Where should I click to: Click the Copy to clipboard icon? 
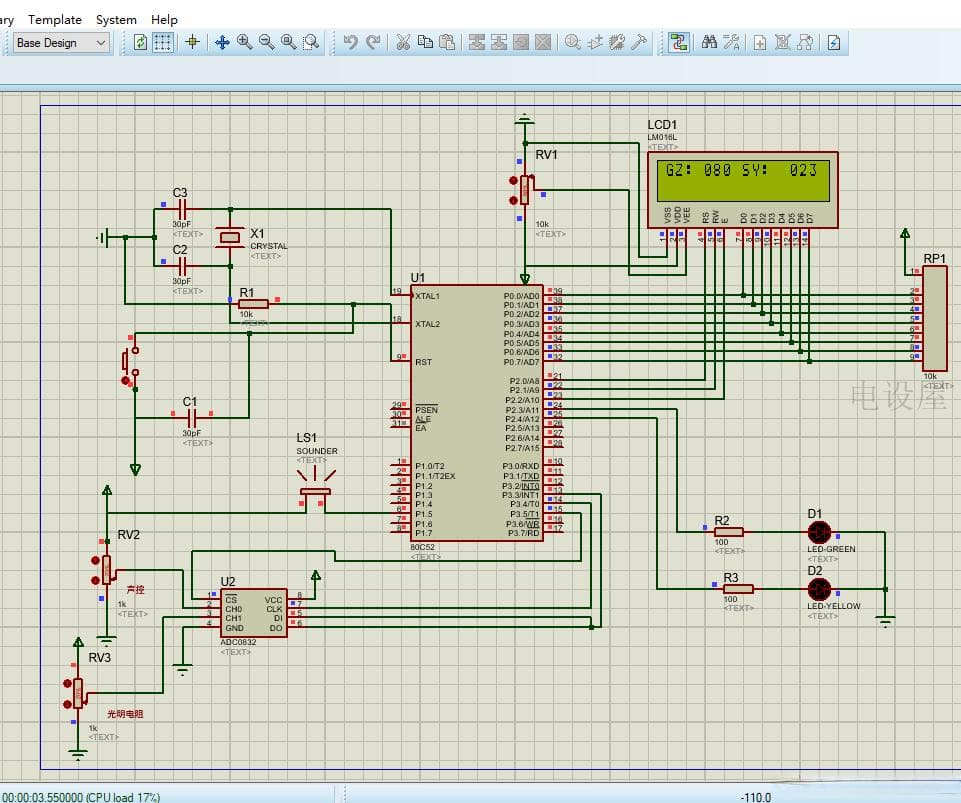pyautogui.click(x=425, y=42)
